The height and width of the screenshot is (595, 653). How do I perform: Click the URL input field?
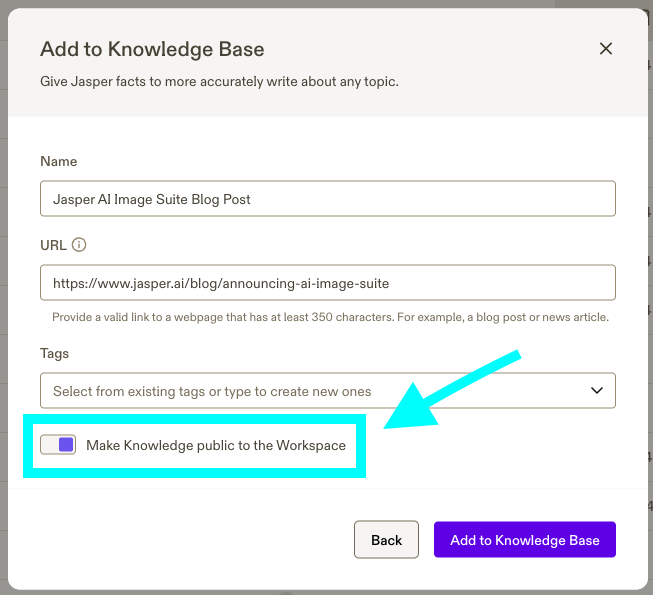328,283
